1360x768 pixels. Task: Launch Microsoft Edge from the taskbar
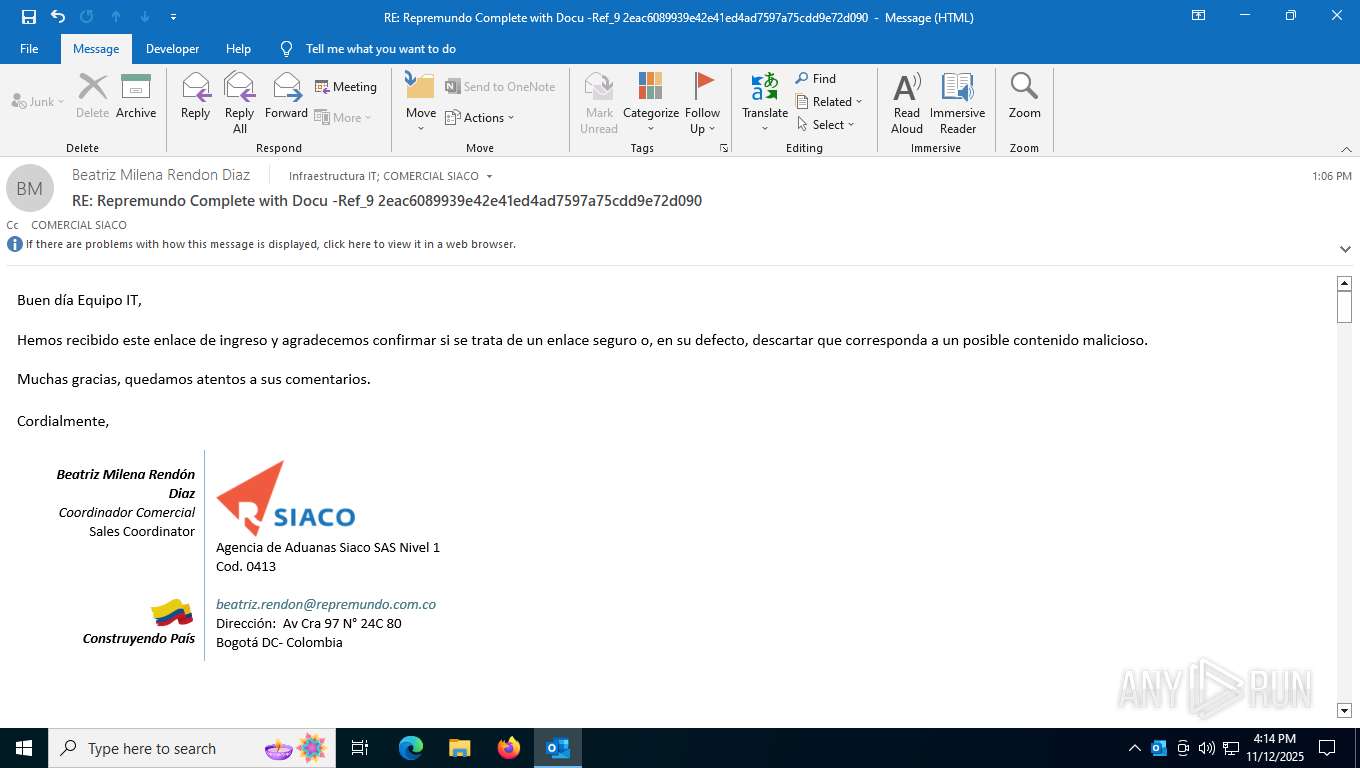410,748
